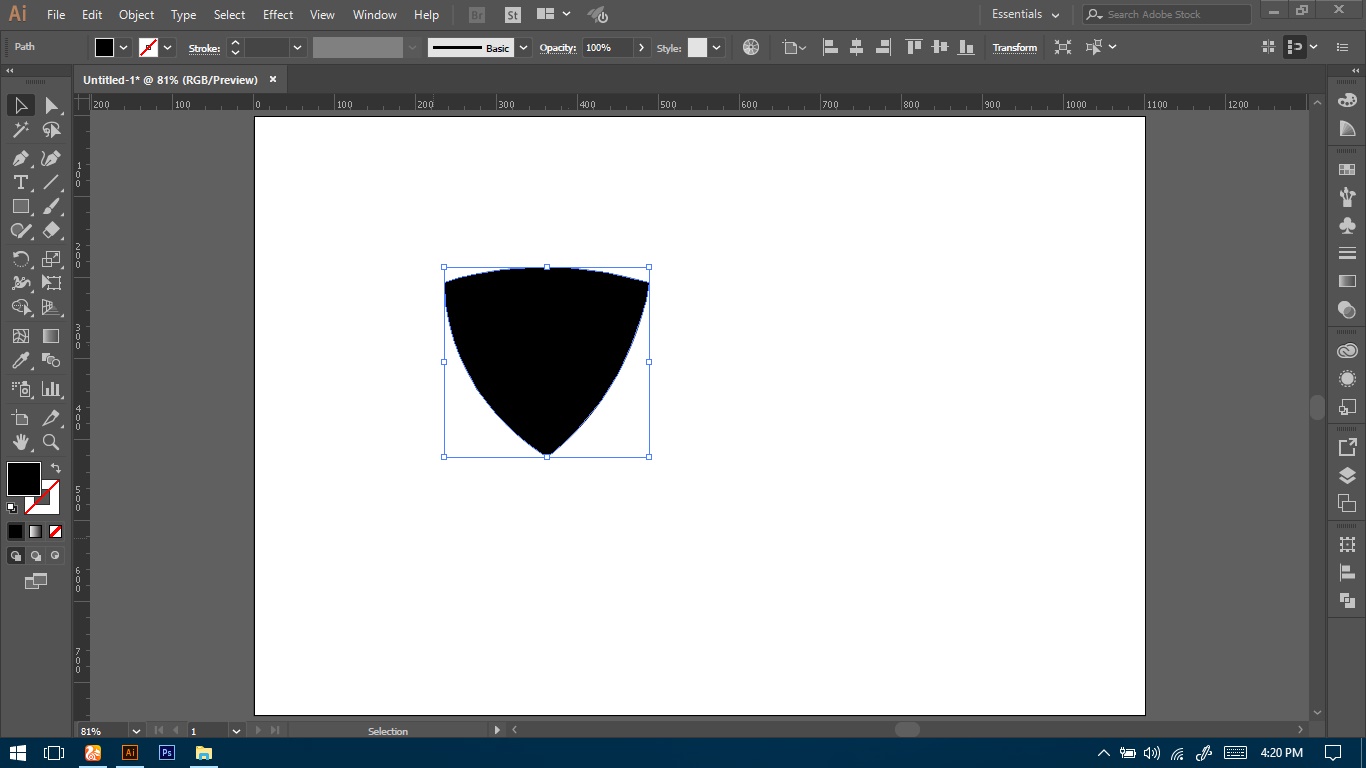
Task: Open graphic Style dropdown
Action: [x=716, y=47]
